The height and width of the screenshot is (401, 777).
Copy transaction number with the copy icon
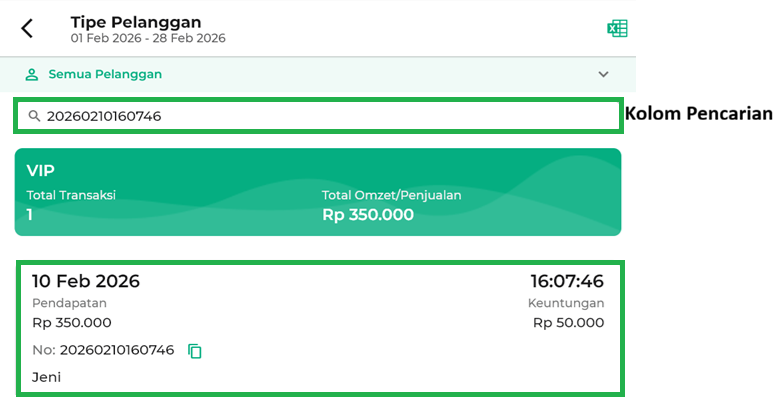[196, 351]
